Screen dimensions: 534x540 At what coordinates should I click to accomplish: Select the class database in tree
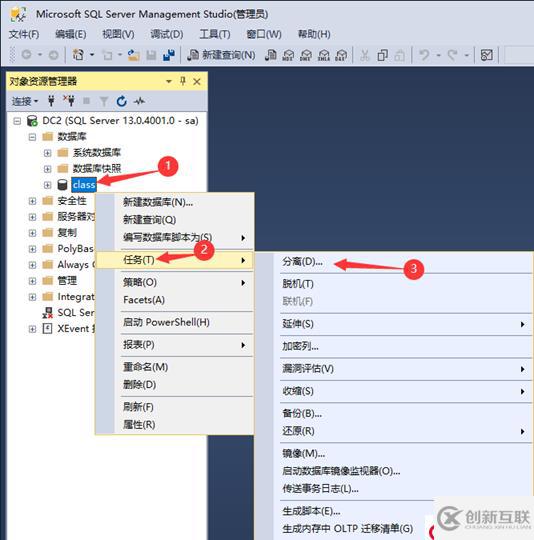click(x=84, y=185)
